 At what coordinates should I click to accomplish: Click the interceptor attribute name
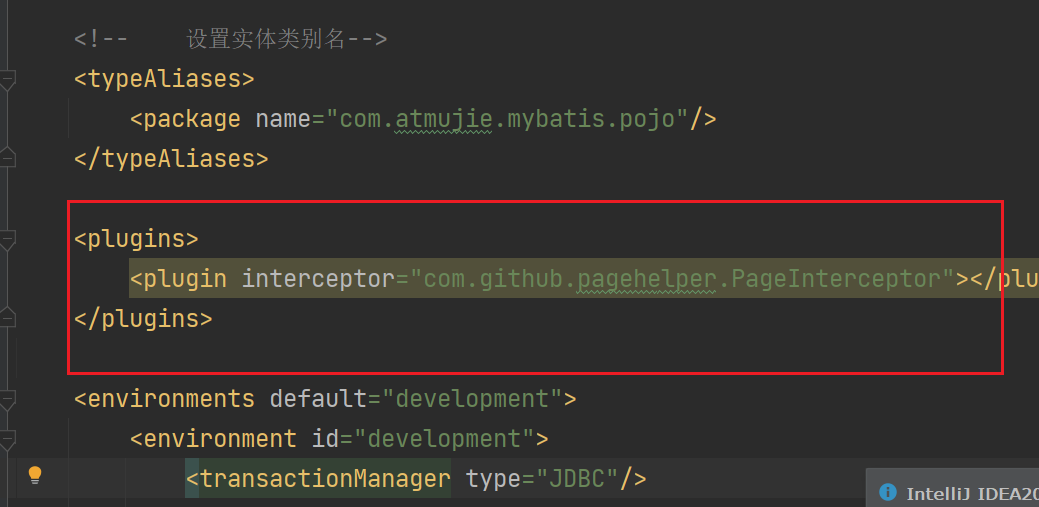[317, 279]
